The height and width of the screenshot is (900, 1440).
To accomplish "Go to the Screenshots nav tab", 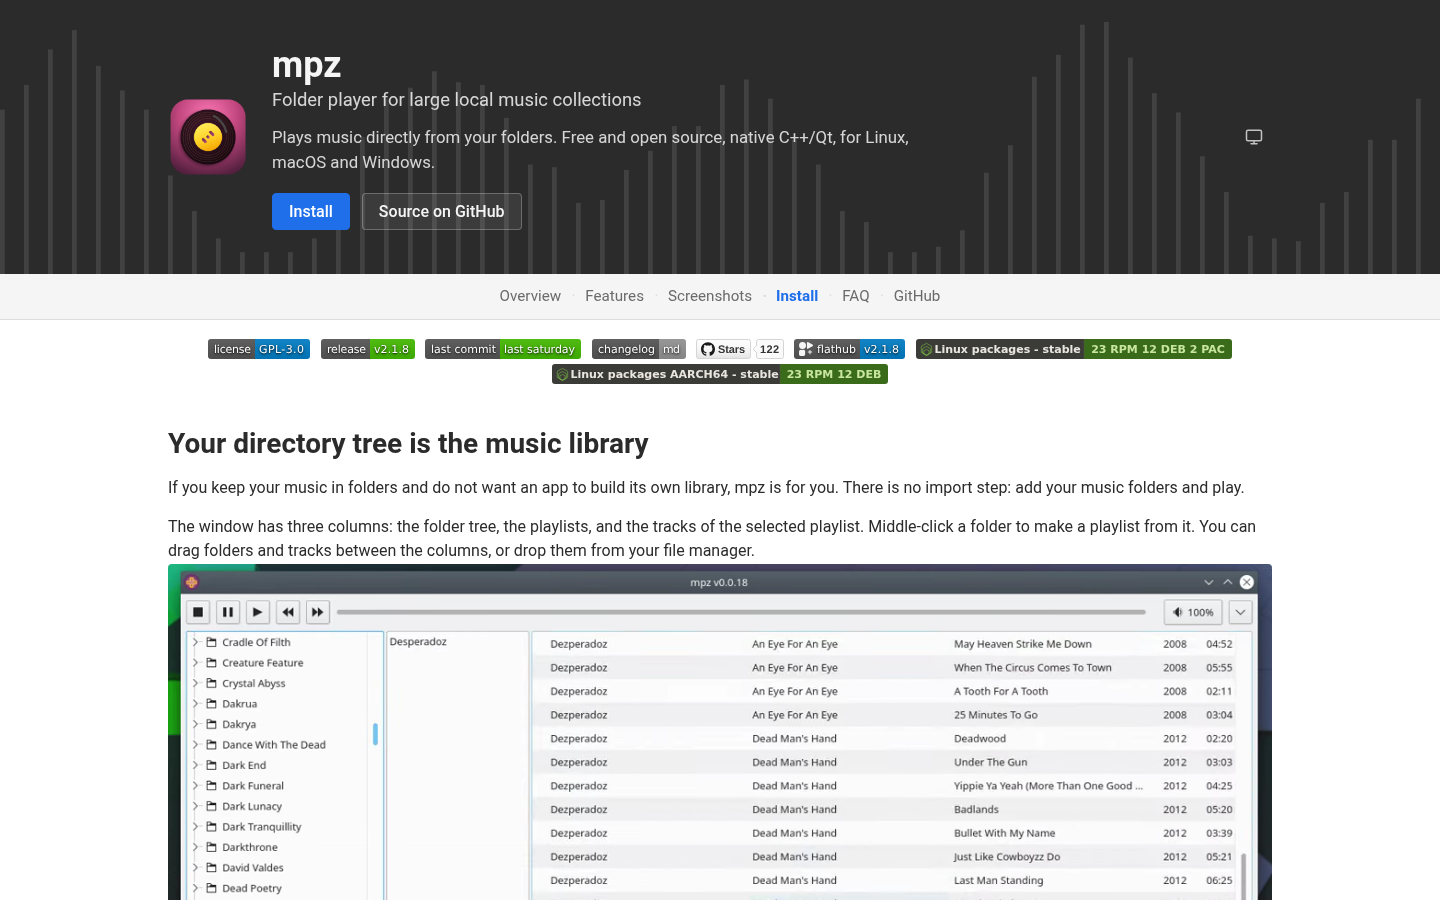I will (710, 296).
